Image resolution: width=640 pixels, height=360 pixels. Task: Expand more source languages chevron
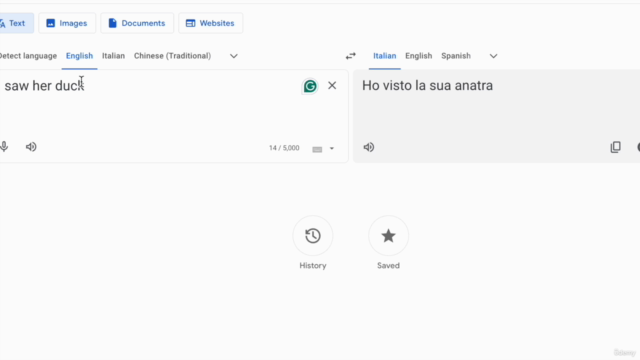tap(233, 56)
